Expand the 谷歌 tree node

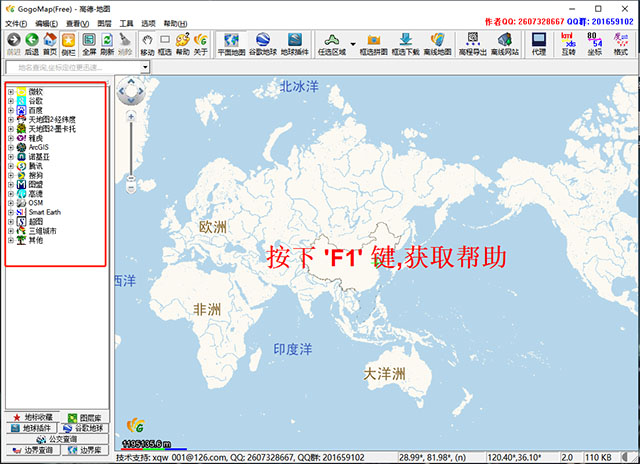(x=11, y=101)
